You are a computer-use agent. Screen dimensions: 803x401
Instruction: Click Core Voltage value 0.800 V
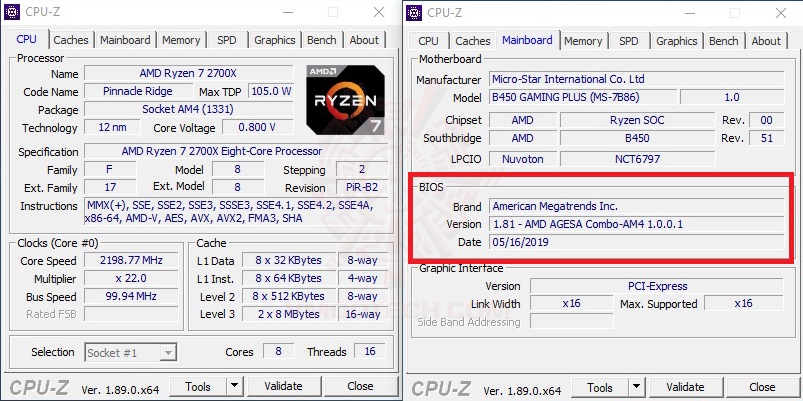tap(258, 127)
